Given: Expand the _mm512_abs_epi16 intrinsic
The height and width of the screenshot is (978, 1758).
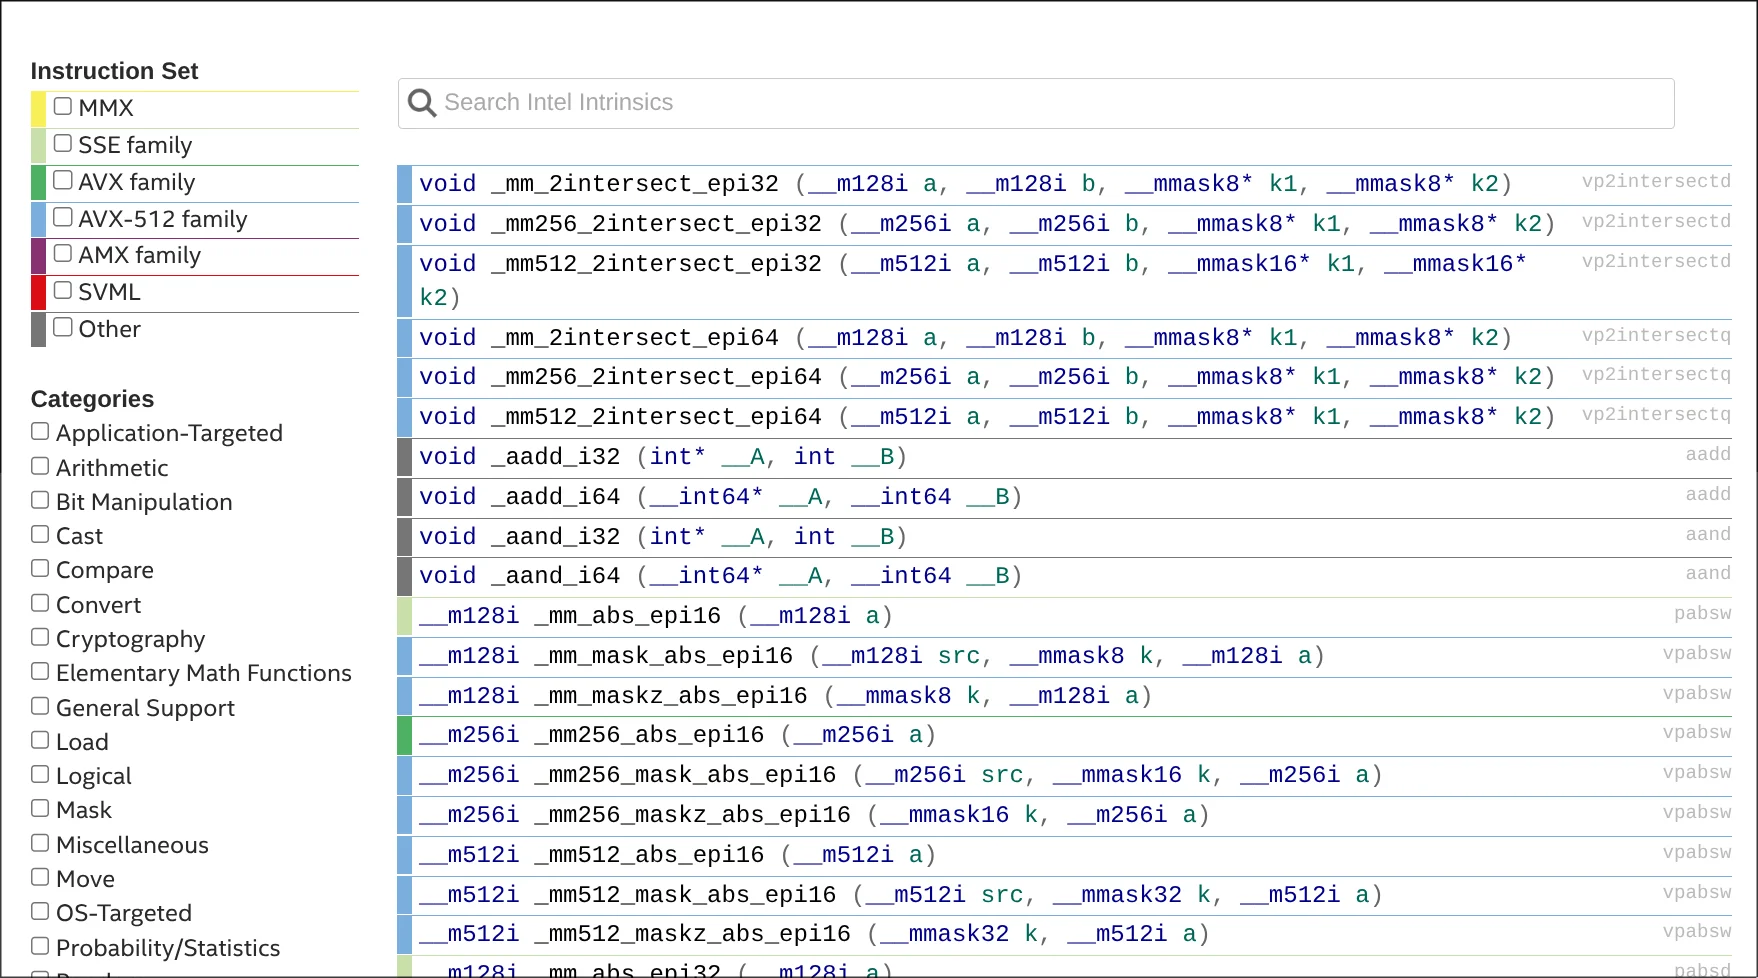Looking at the screenshot, I should pos(1064,855).
